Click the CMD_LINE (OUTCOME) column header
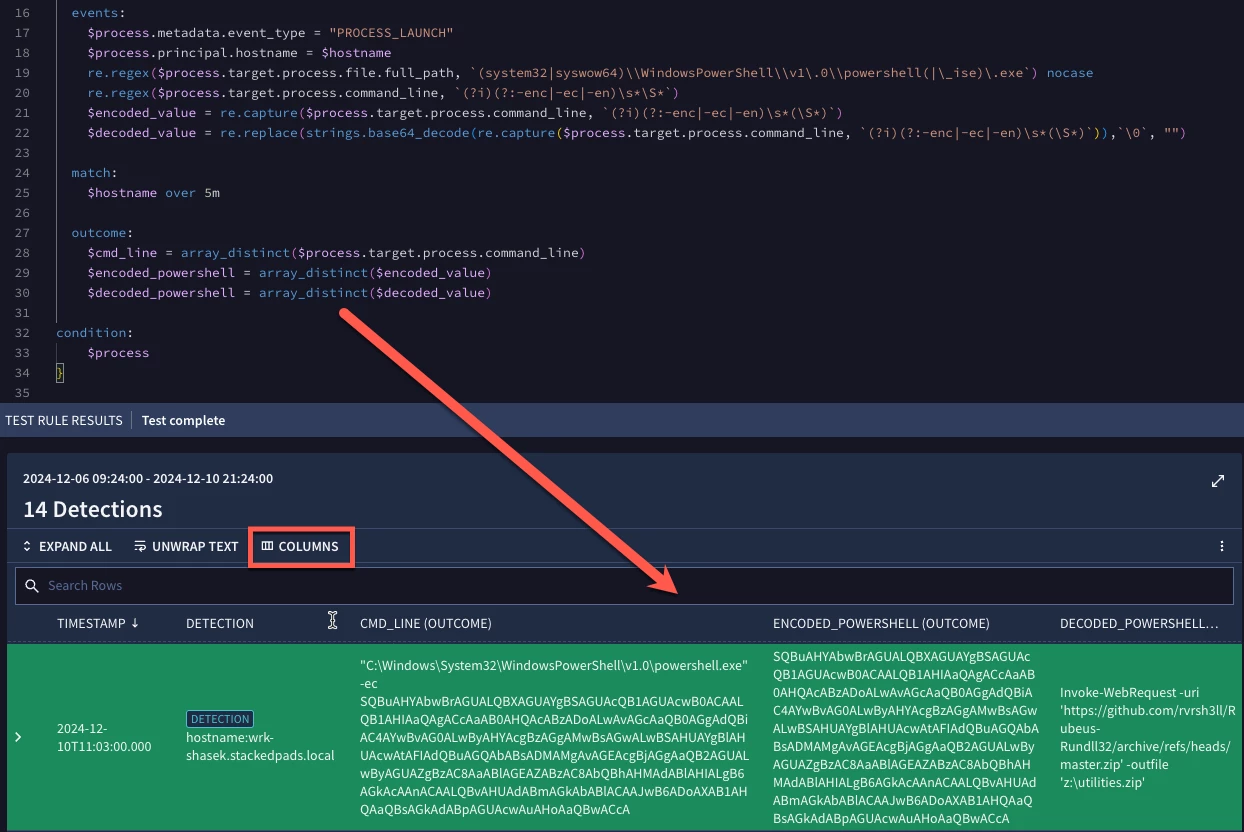The image size is (1244, 832). 426,623
